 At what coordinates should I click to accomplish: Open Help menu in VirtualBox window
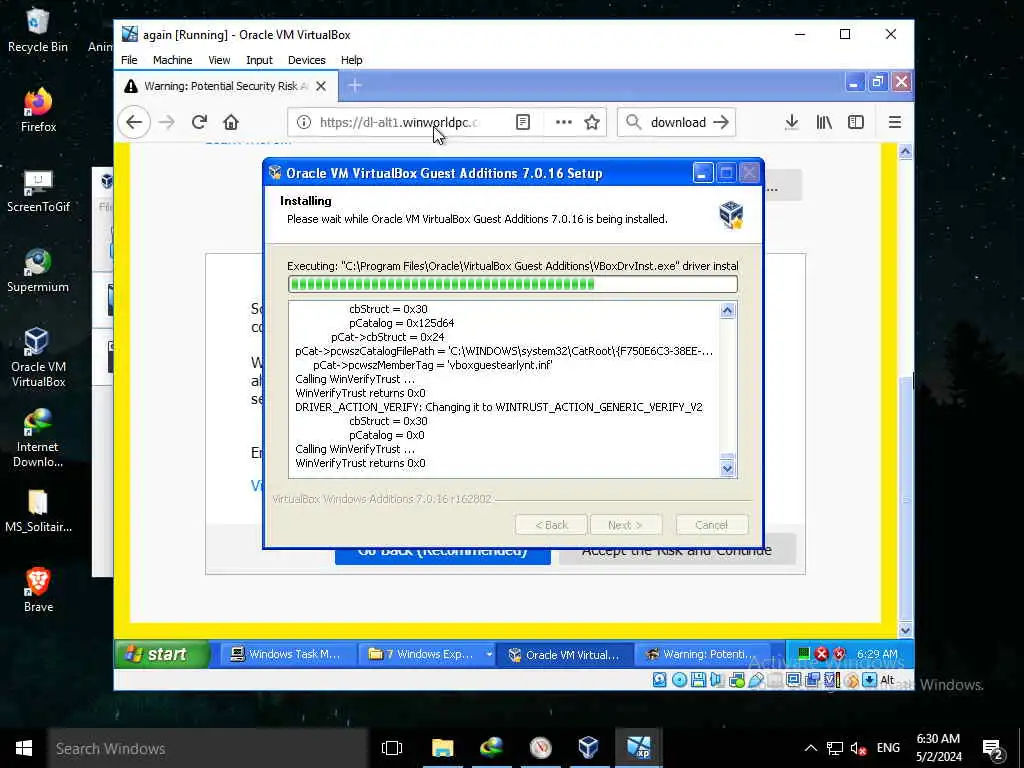(x=351, y=60)
